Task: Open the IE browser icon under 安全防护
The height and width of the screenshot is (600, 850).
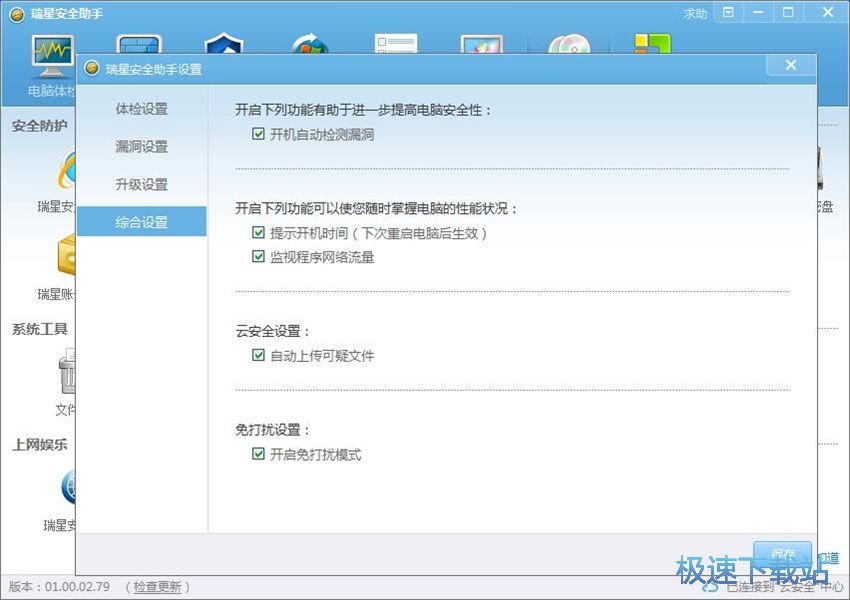Action: pos(66,171)
